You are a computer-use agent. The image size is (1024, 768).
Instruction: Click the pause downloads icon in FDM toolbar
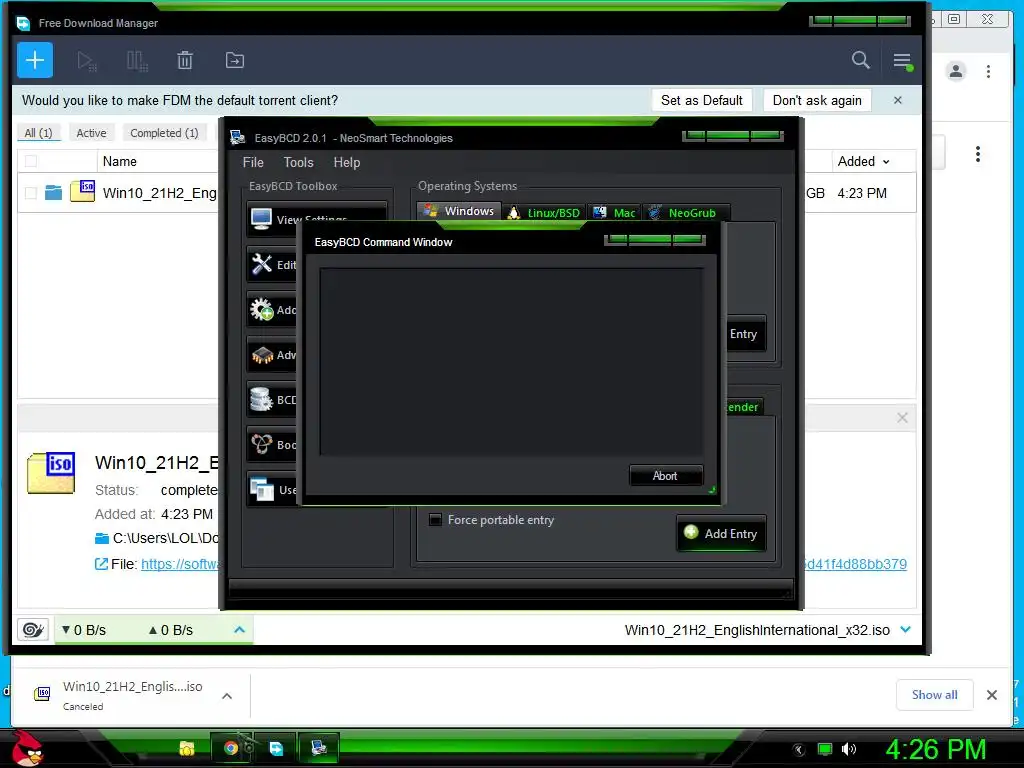[136, 61]
